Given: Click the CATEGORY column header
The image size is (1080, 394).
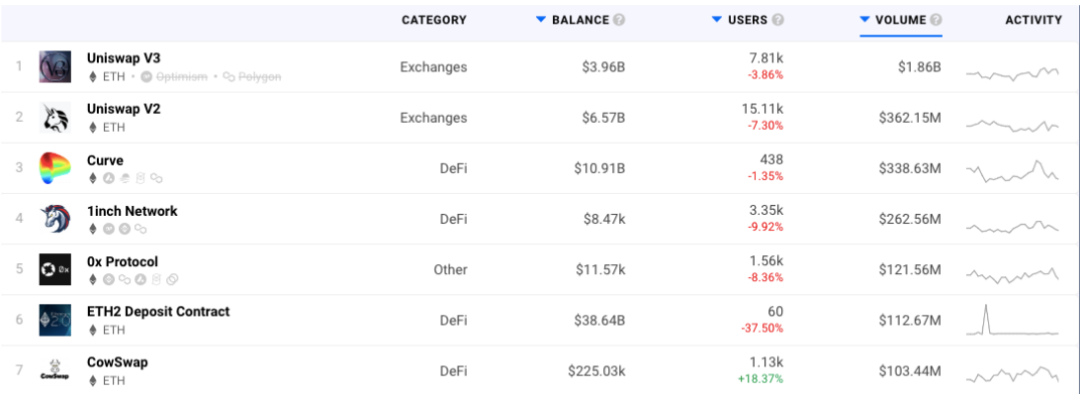Looking at the screenshot, I should click(x=434, y=20).
